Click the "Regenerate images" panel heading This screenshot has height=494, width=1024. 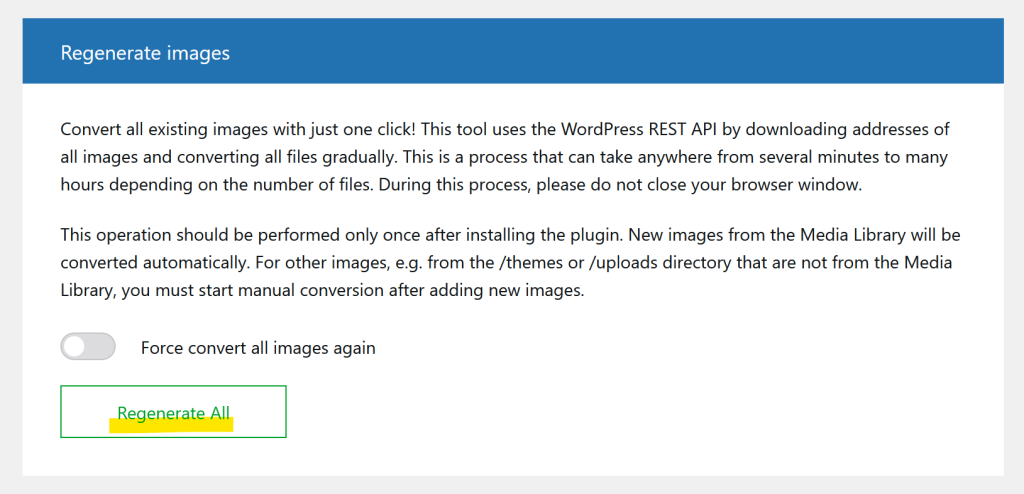pos(145,53)
